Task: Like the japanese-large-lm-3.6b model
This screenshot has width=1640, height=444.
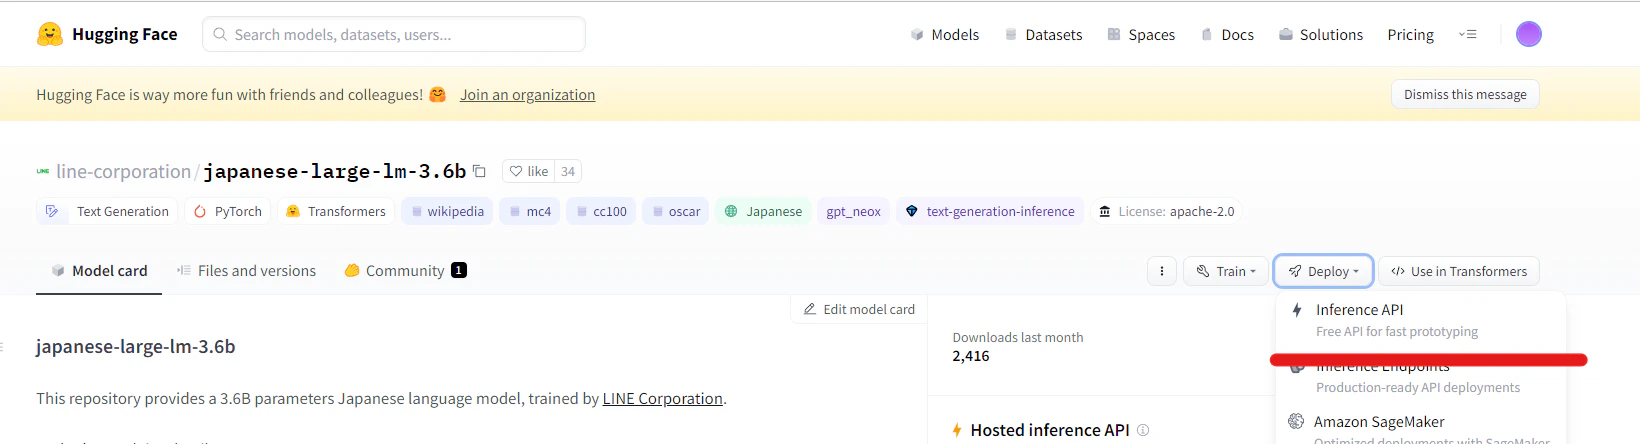Action: (x=529, y=171)
